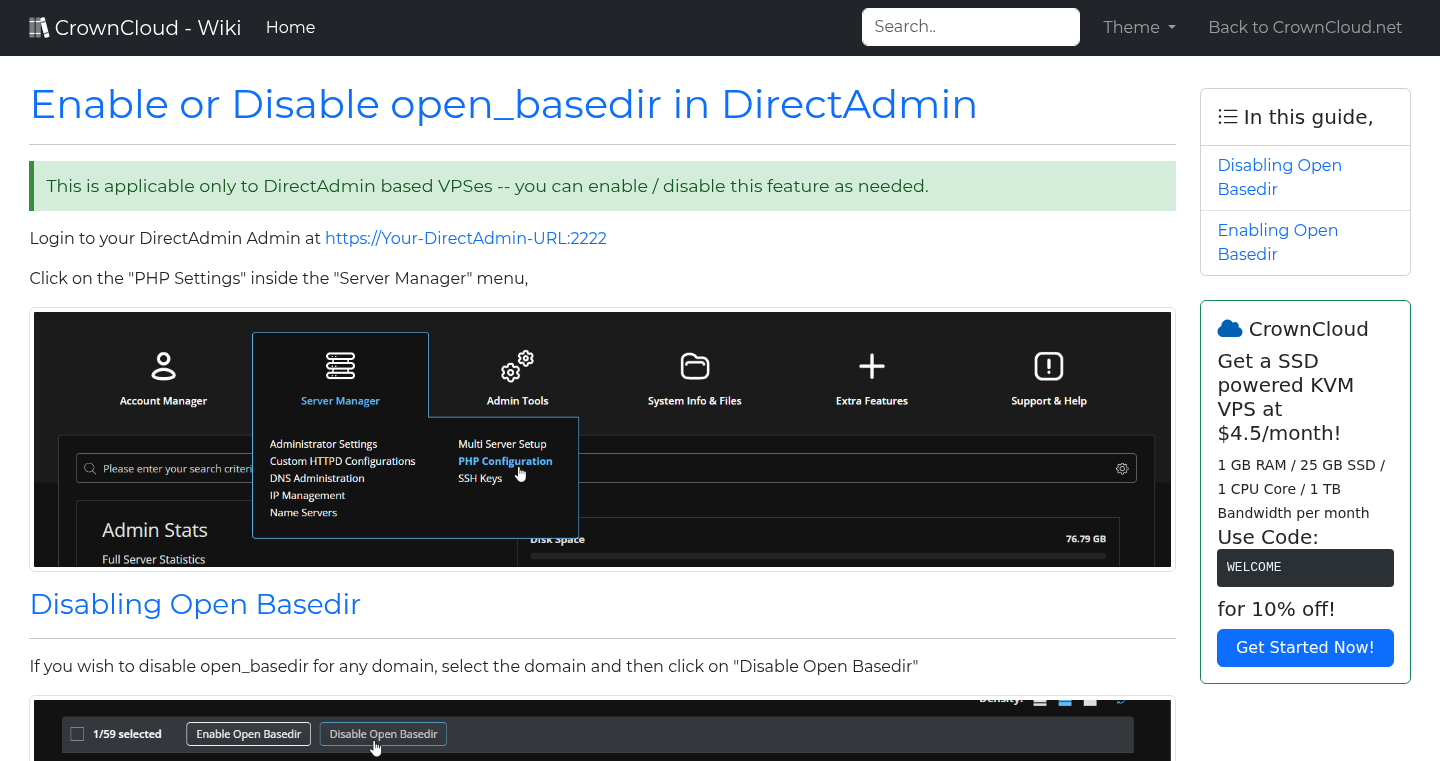Open Admin Tools via its gears icon
1440x761 pixels.
[517, 367]
